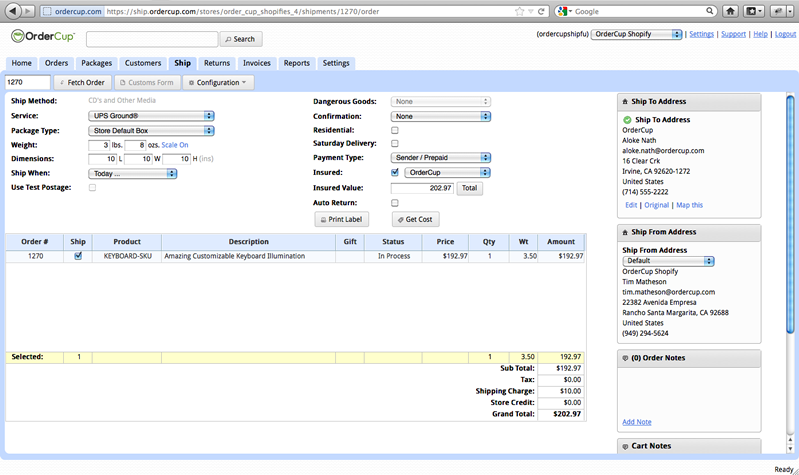
Task: Toggle the Residential checkbox
Action: [x=395, y=130]
